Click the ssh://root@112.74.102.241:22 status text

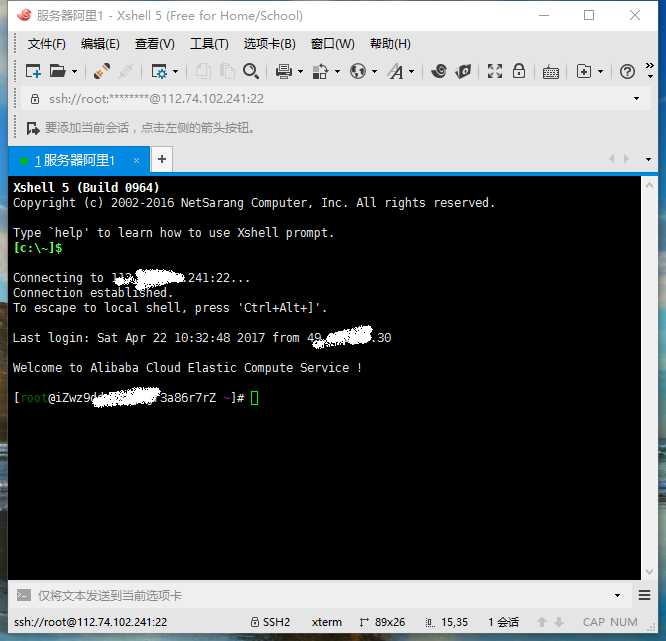coord(90,622)
